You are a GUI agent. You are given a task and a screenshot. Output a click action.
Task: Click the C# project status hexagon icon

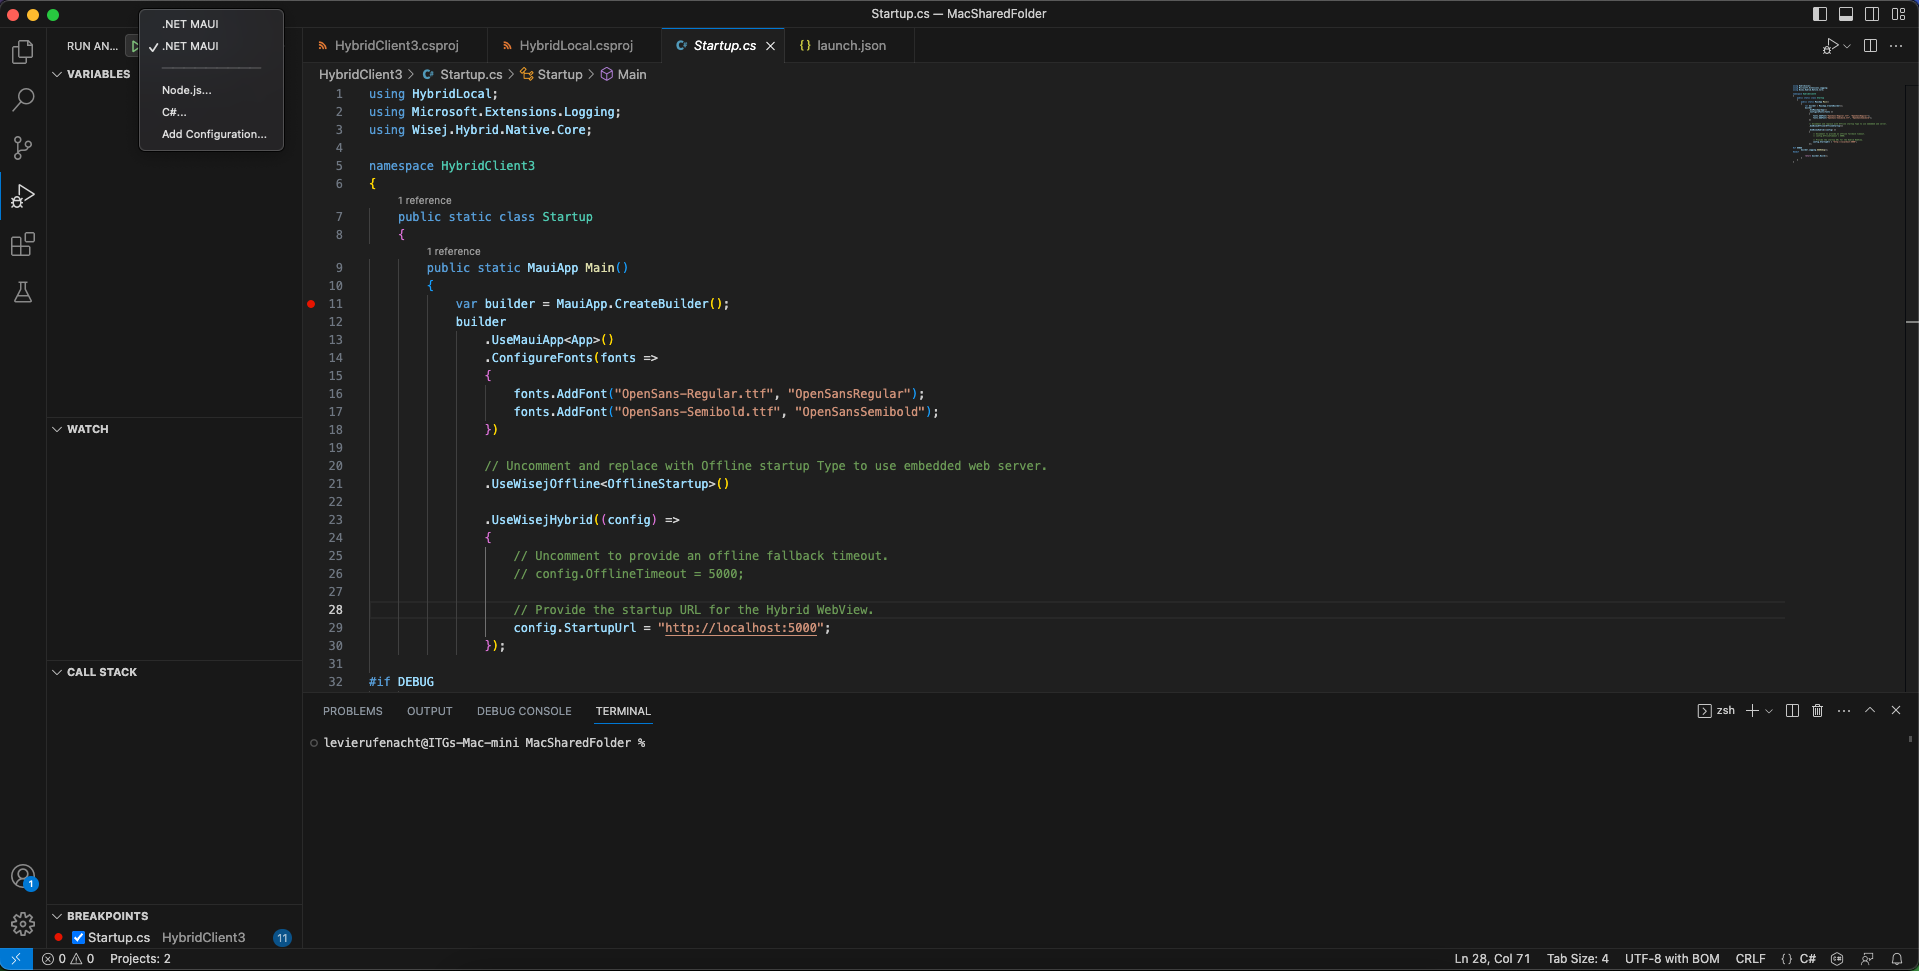[1837, 959]
